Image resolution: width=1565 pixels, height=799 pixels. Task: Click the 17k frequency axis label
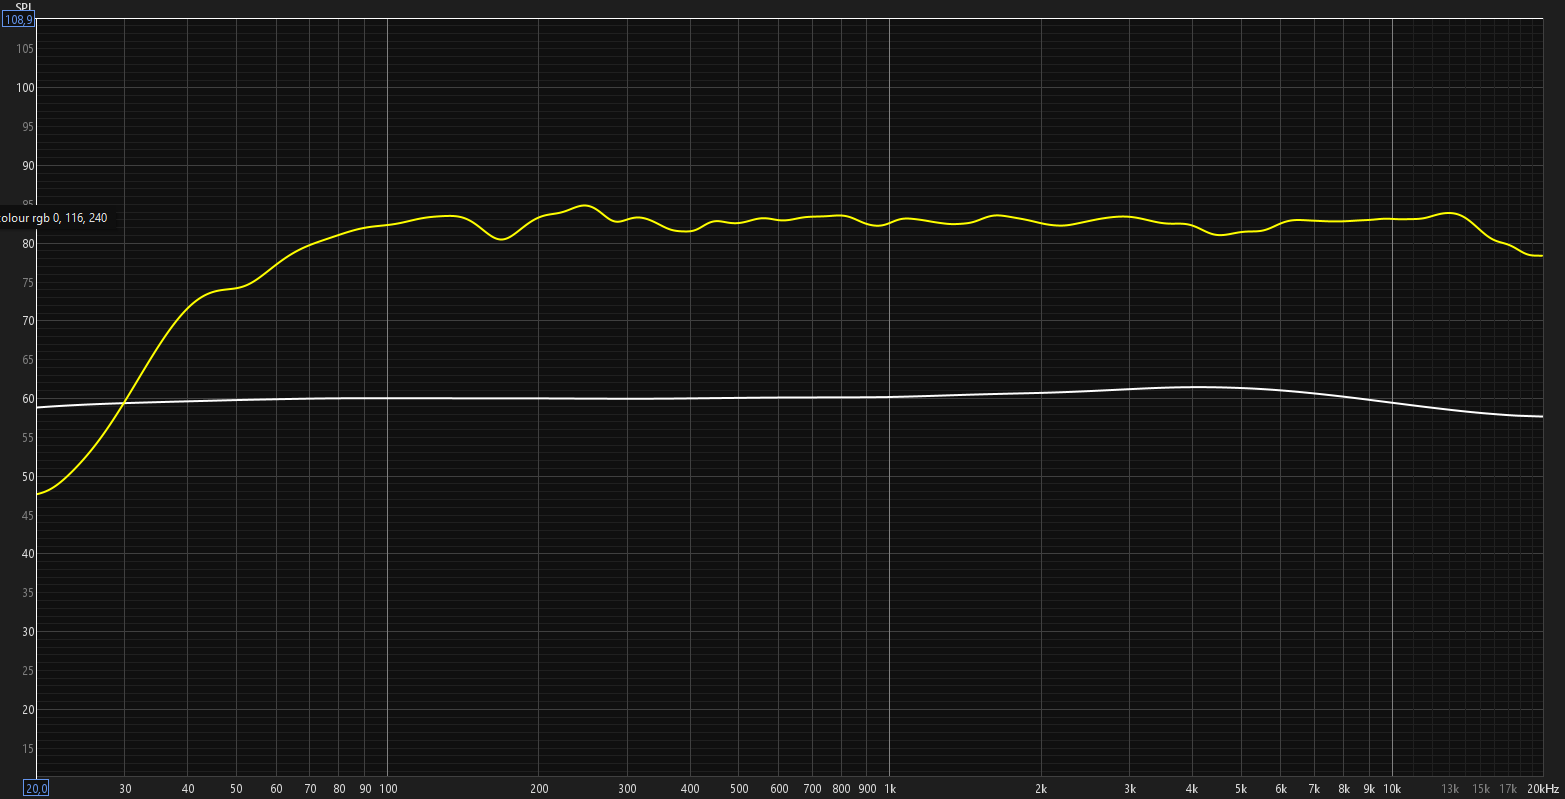coord(1508,789)
